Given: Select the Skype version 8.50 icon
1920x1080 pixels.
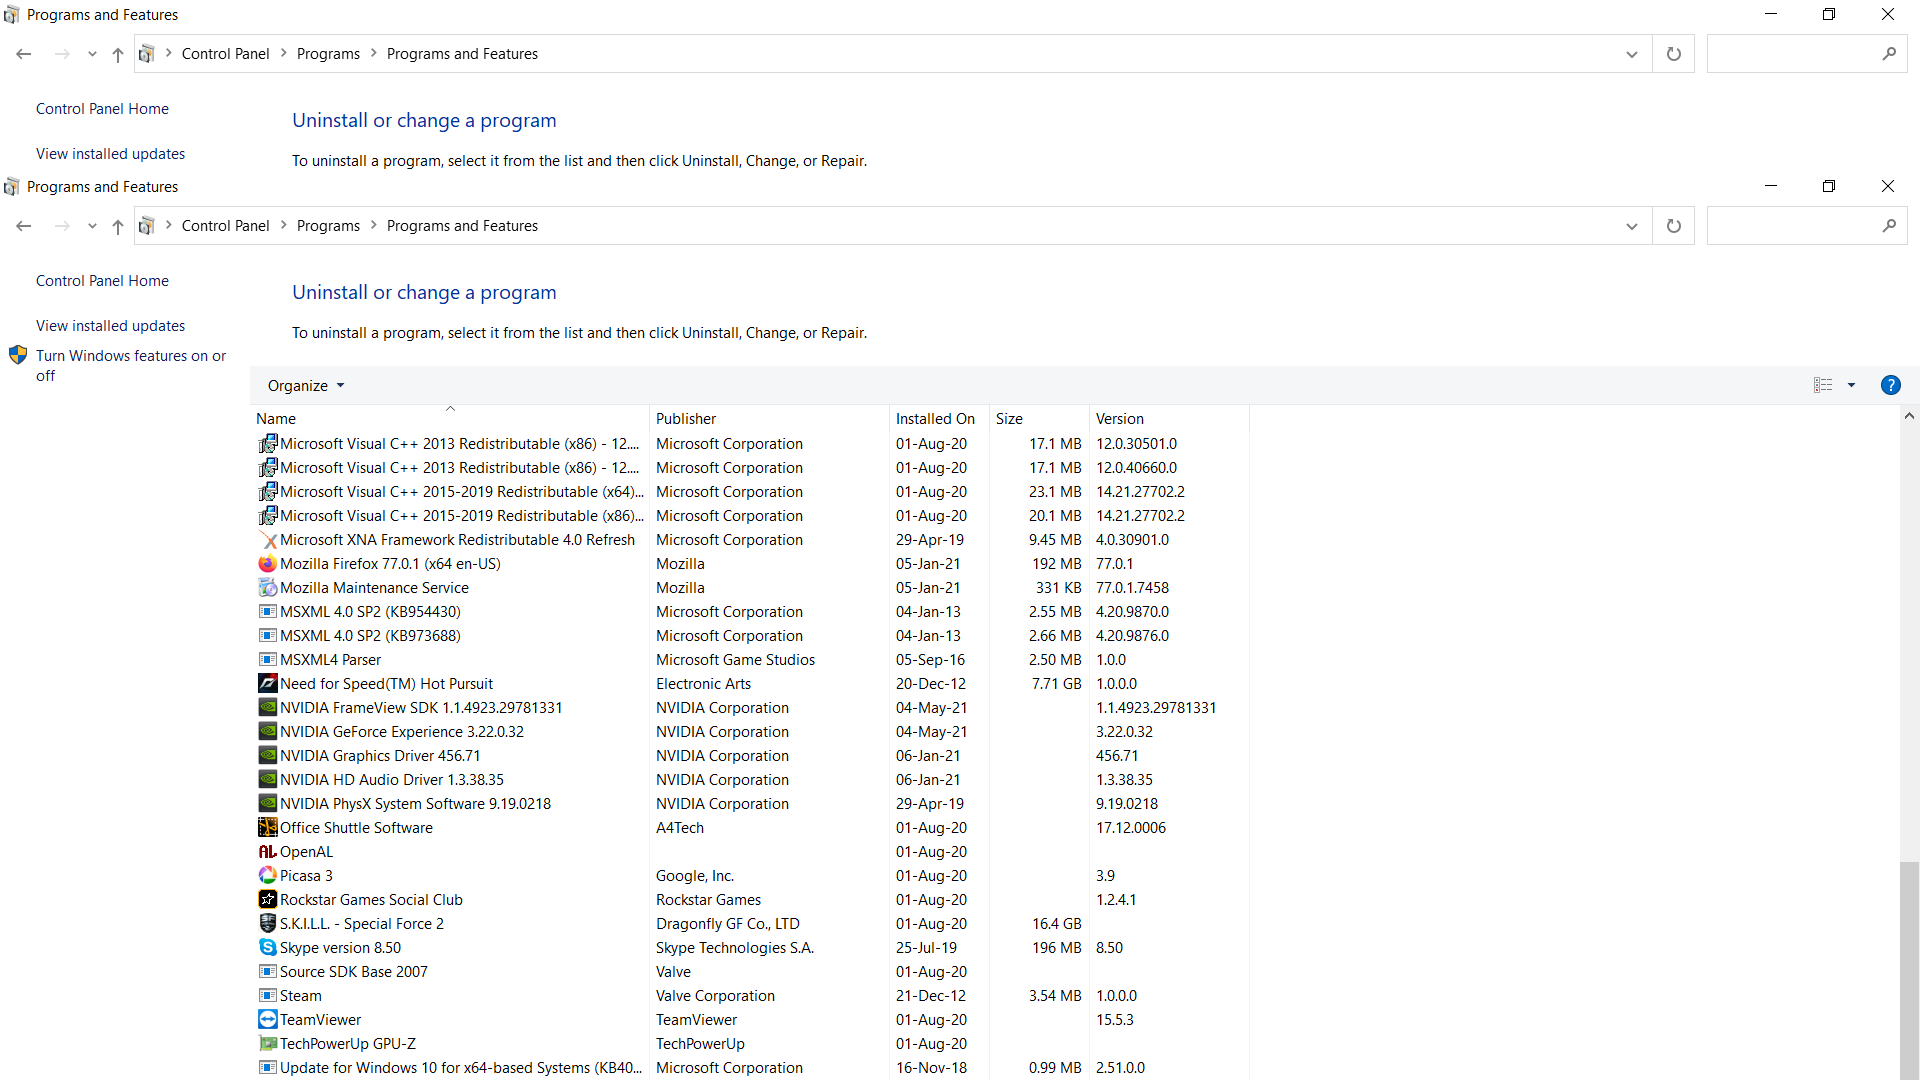Looking at the screenshot, I should (267, 948).
